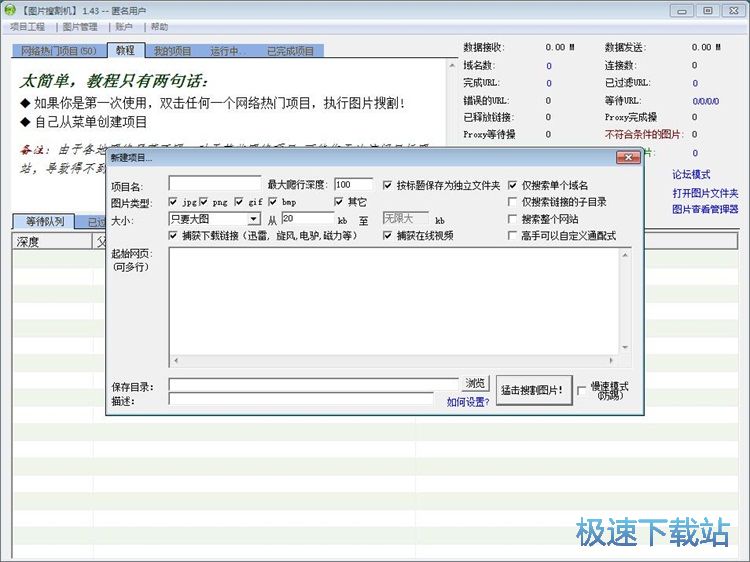The width and height of the screenshot is (750, 562).
Task: Open the 运行中 tab
Action: (x=227, y=51)
